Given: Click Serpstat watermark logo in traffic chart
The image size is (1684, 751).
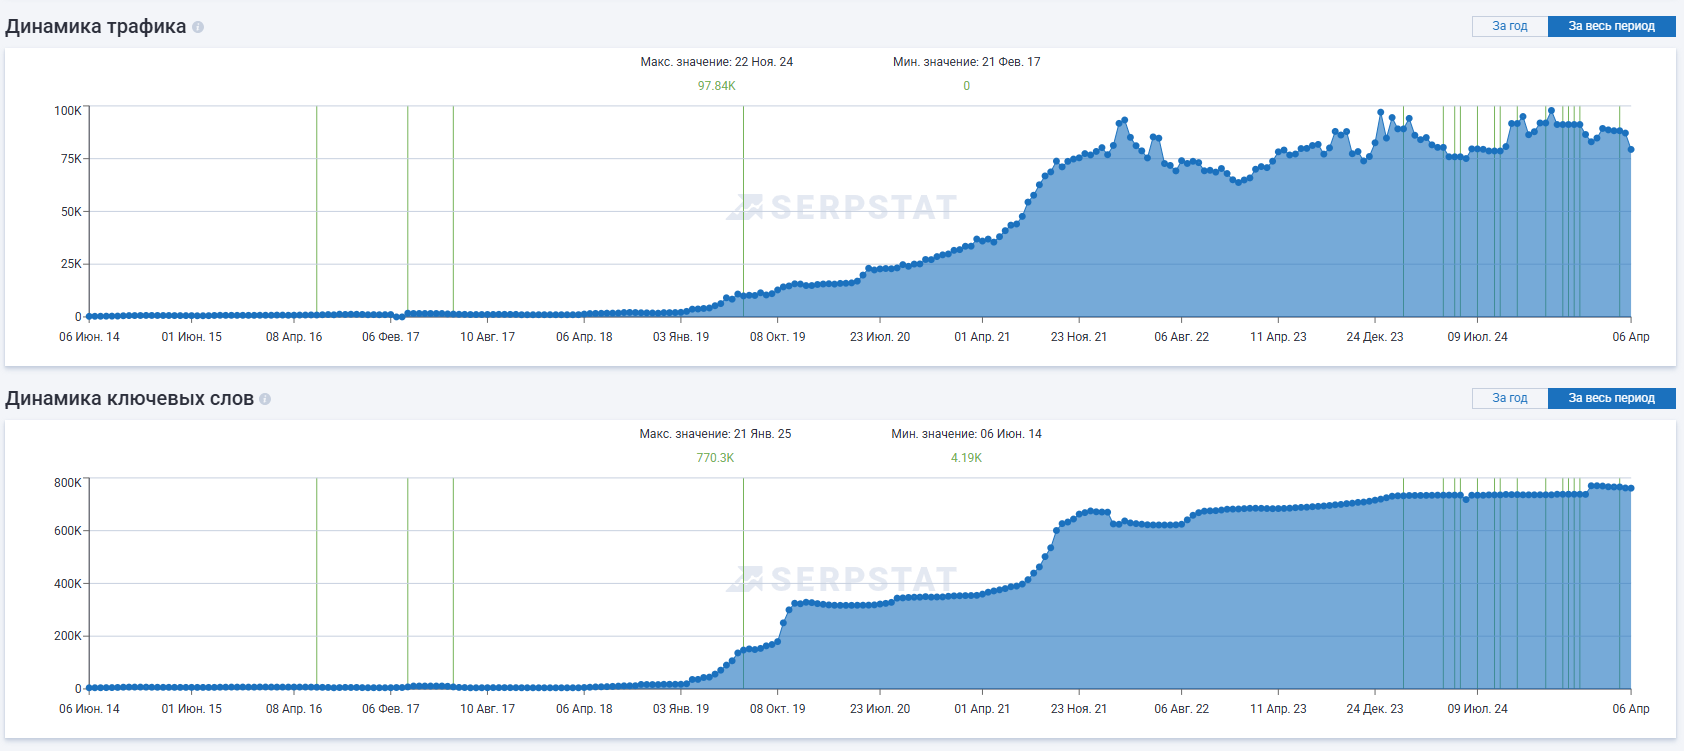Looking at the screenshot, I should (842, 207).
